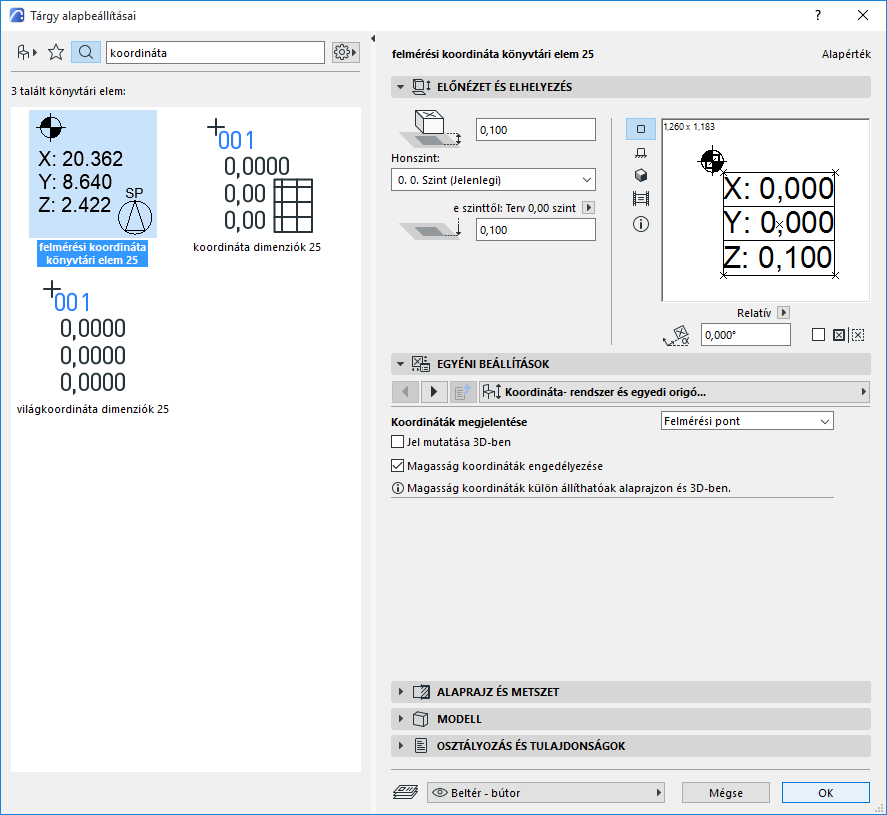
Task: Select the no-mirror placement option
Action: tap(818, 335)
